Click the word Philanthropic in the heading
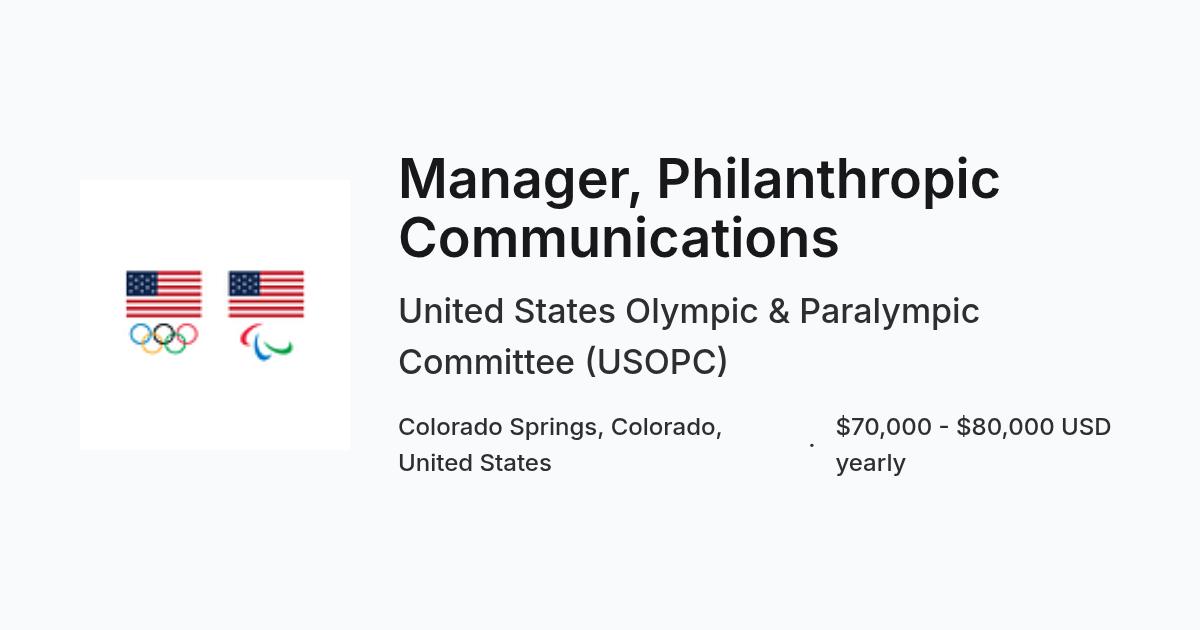 (828, 179)
